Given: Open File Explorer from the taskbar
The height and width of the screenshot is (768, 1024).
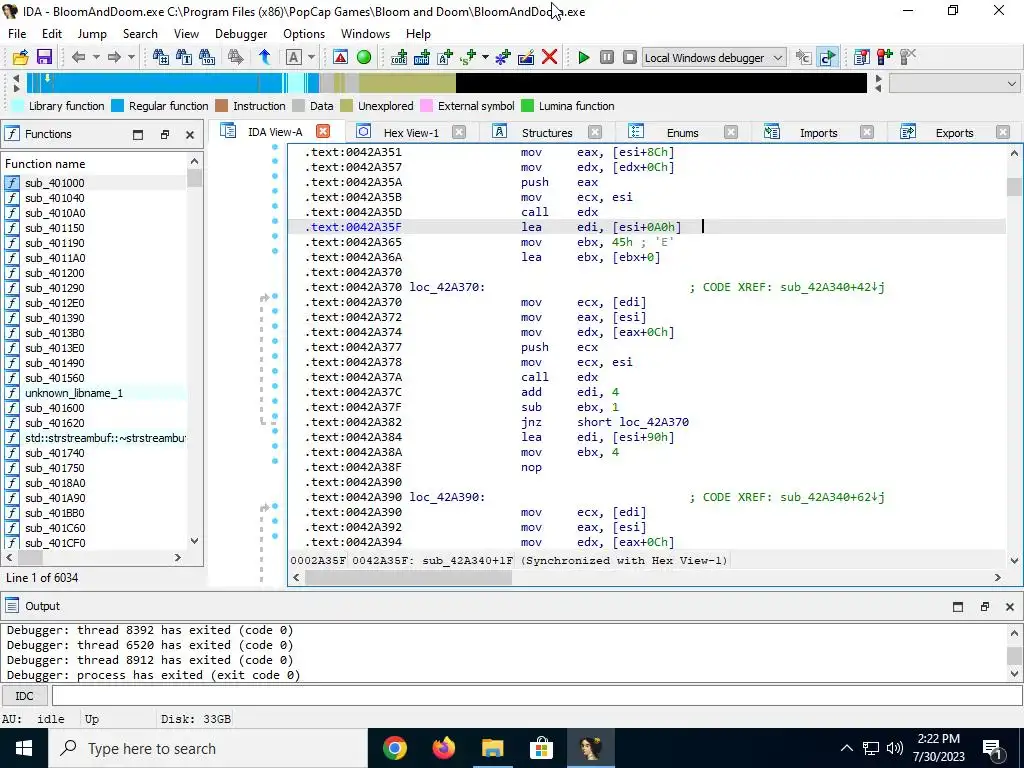Looking at the screenshot, I should pyautogui.click(x=492, y=748).
